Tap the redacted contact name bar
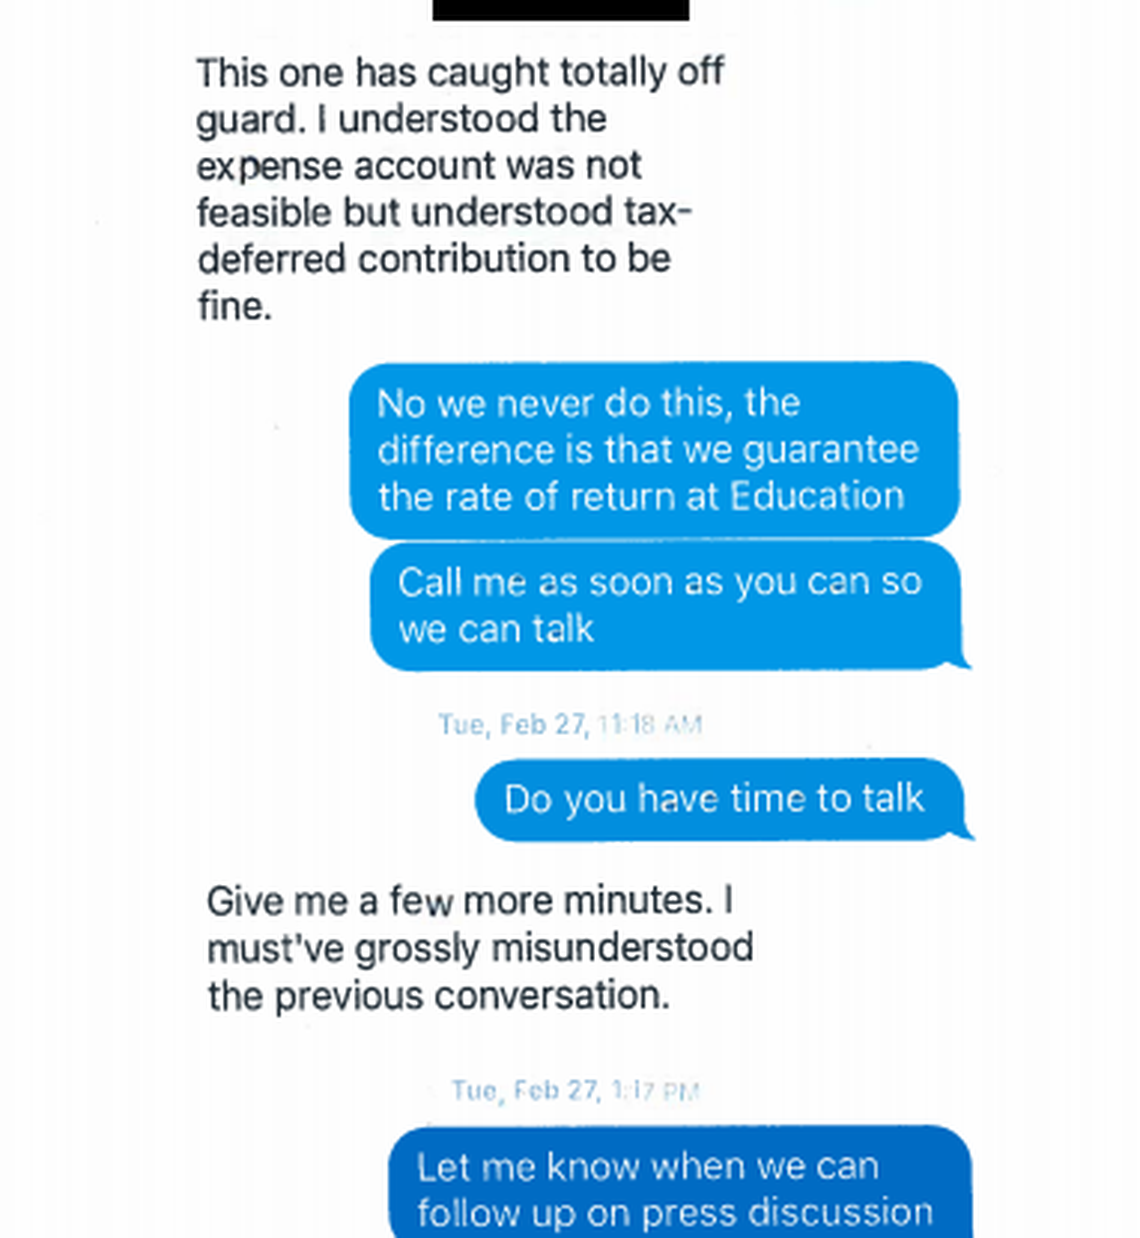This screenshot has width=1140, height=1238. tap(560, 10)
